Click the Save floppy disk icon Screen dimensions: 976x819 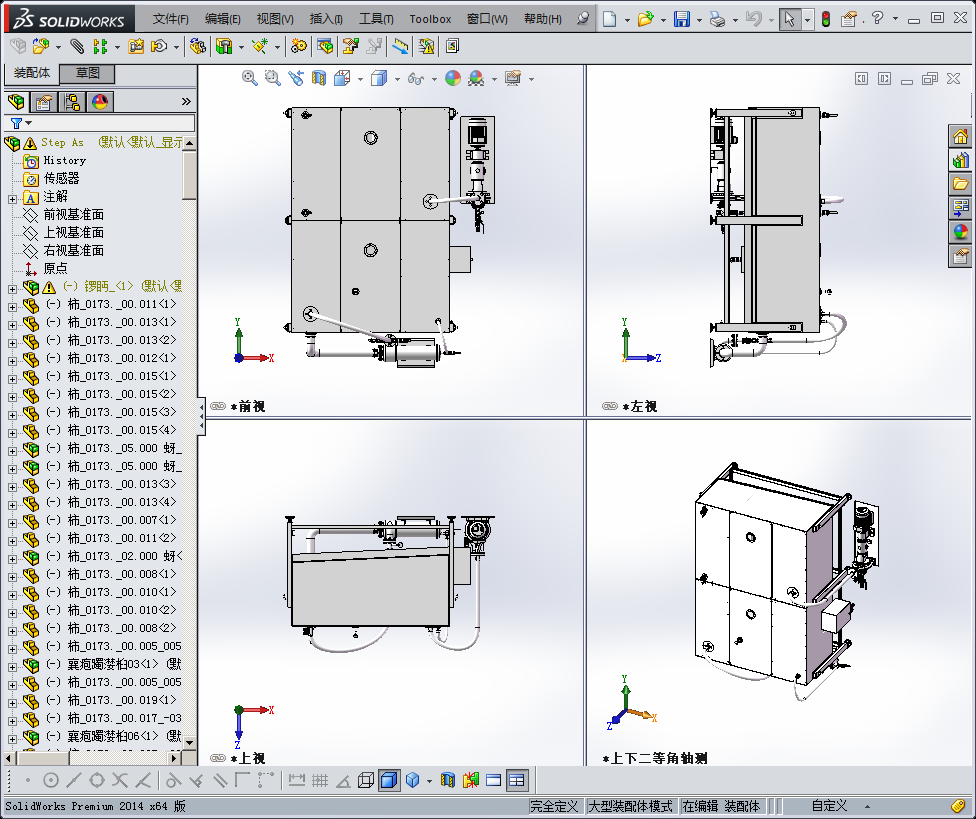[x=682, y=19]
